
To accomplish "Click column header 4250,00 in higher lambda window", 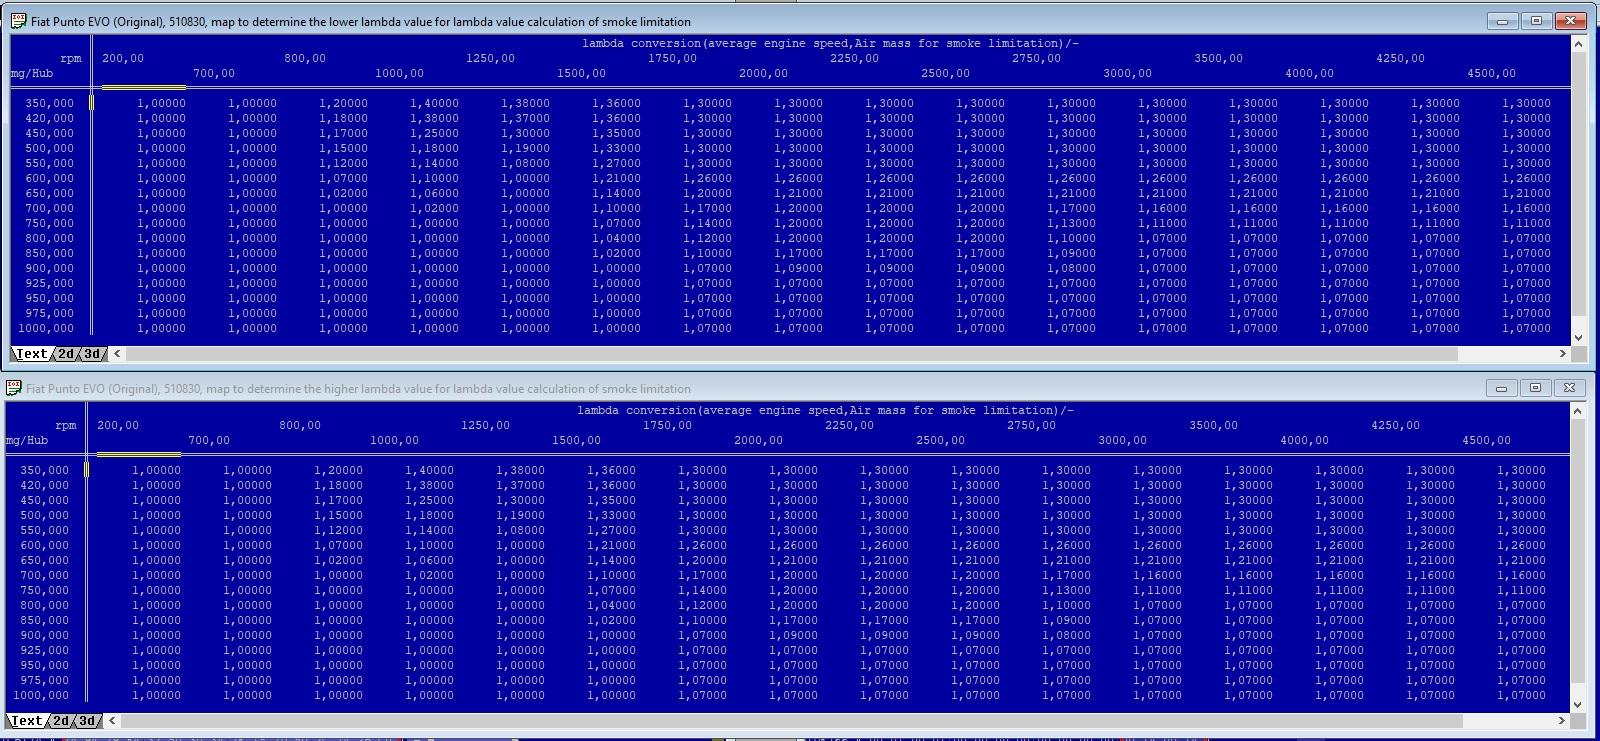I will click(1395, 425).
